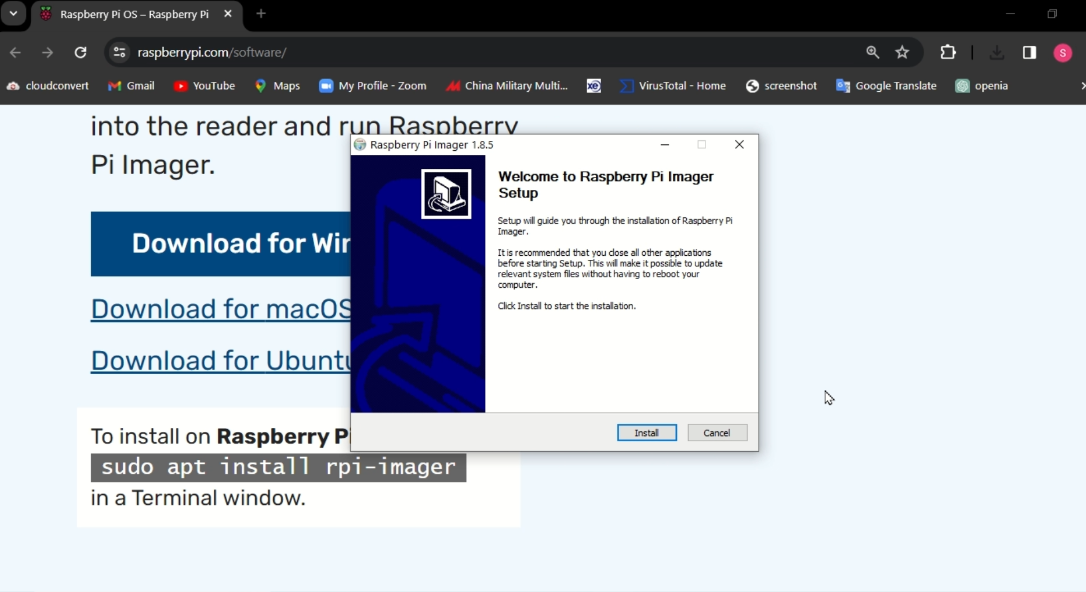
Task: Open the Chrome profile avatar S
Action: 1062,53
